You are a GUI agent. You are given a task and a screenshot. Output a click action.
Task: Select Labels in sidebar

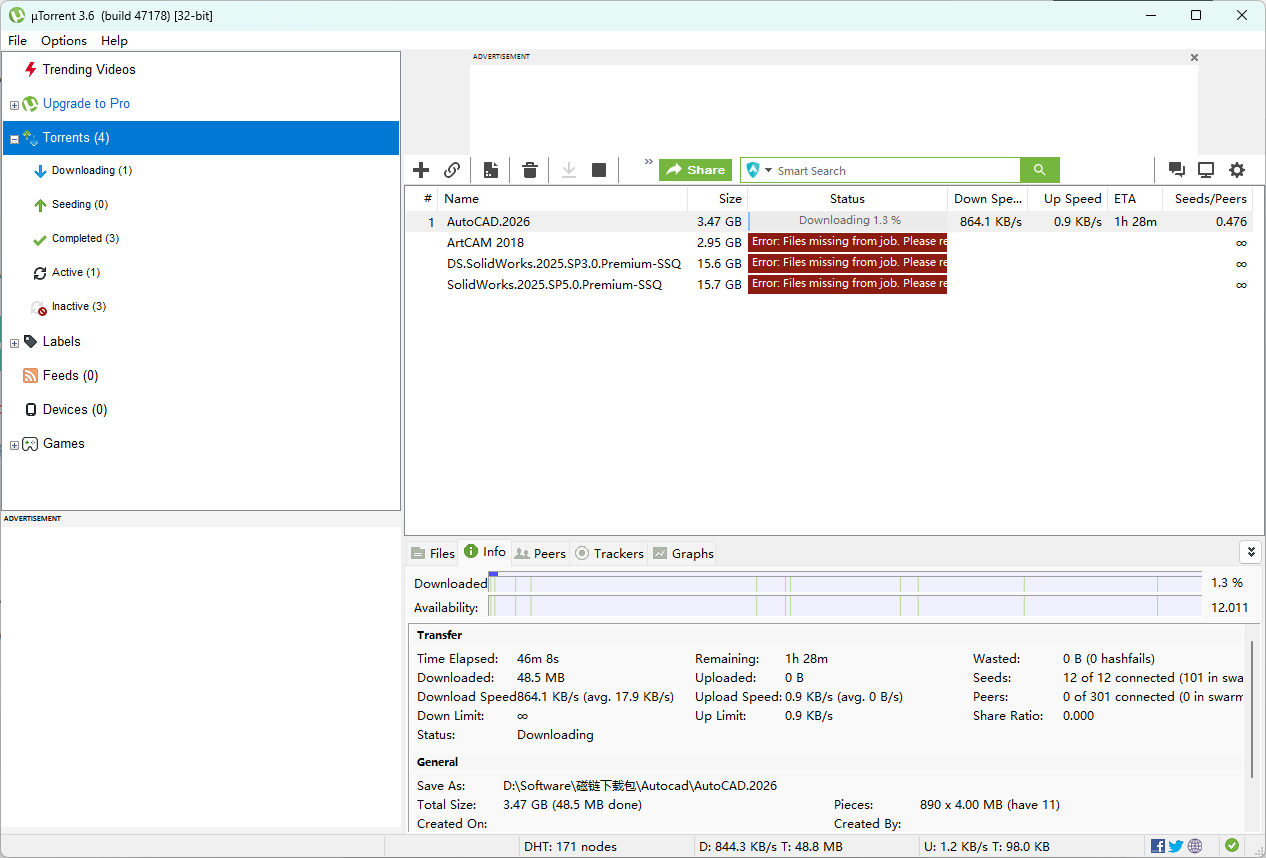62,342
